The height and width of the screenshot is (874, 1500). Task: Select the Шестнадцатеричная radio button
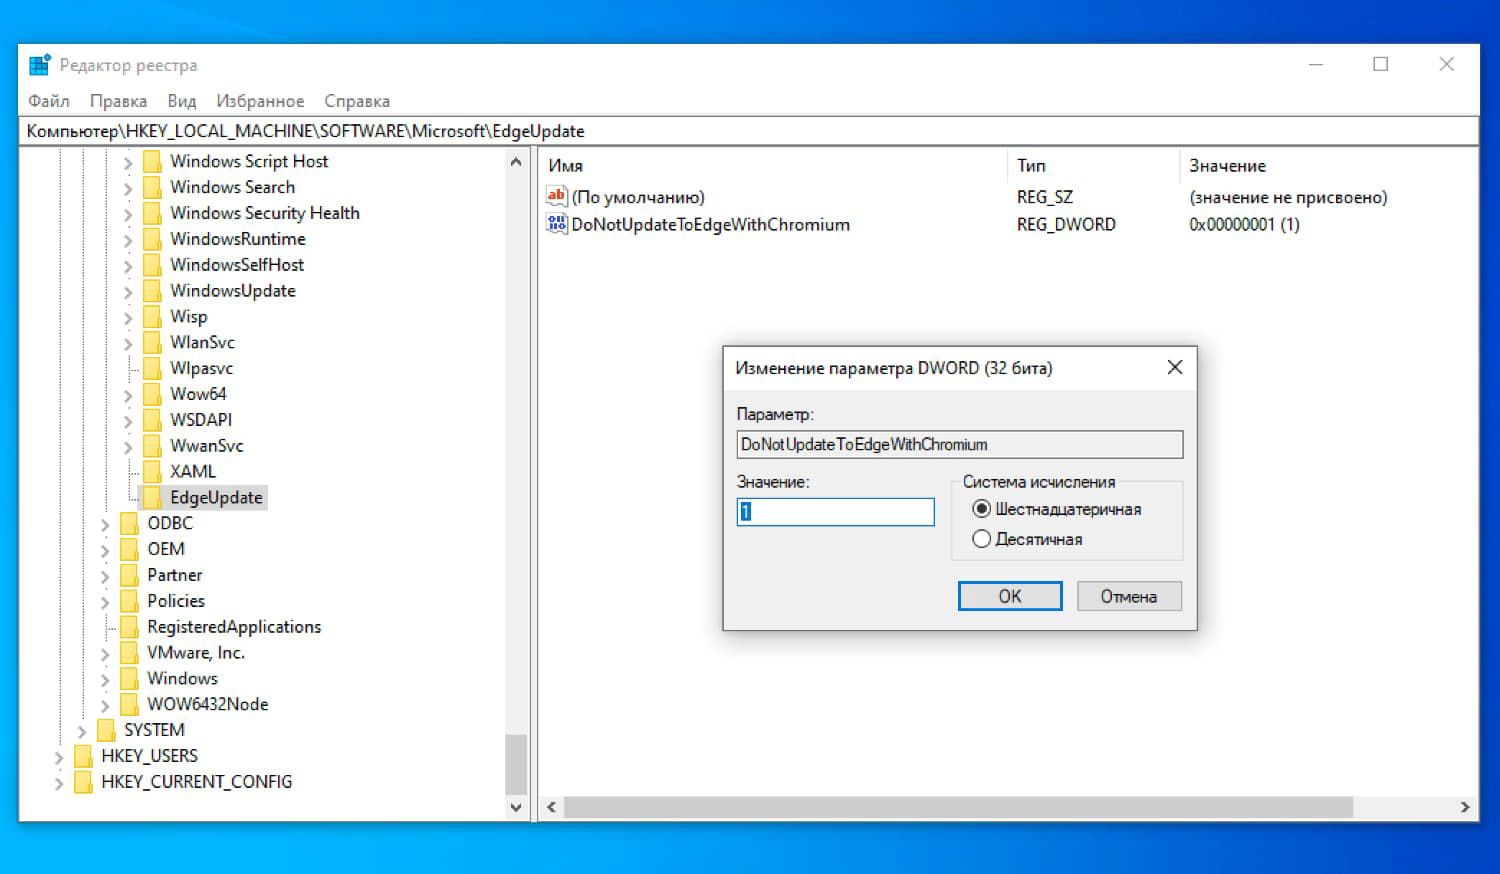click(981, 508)
